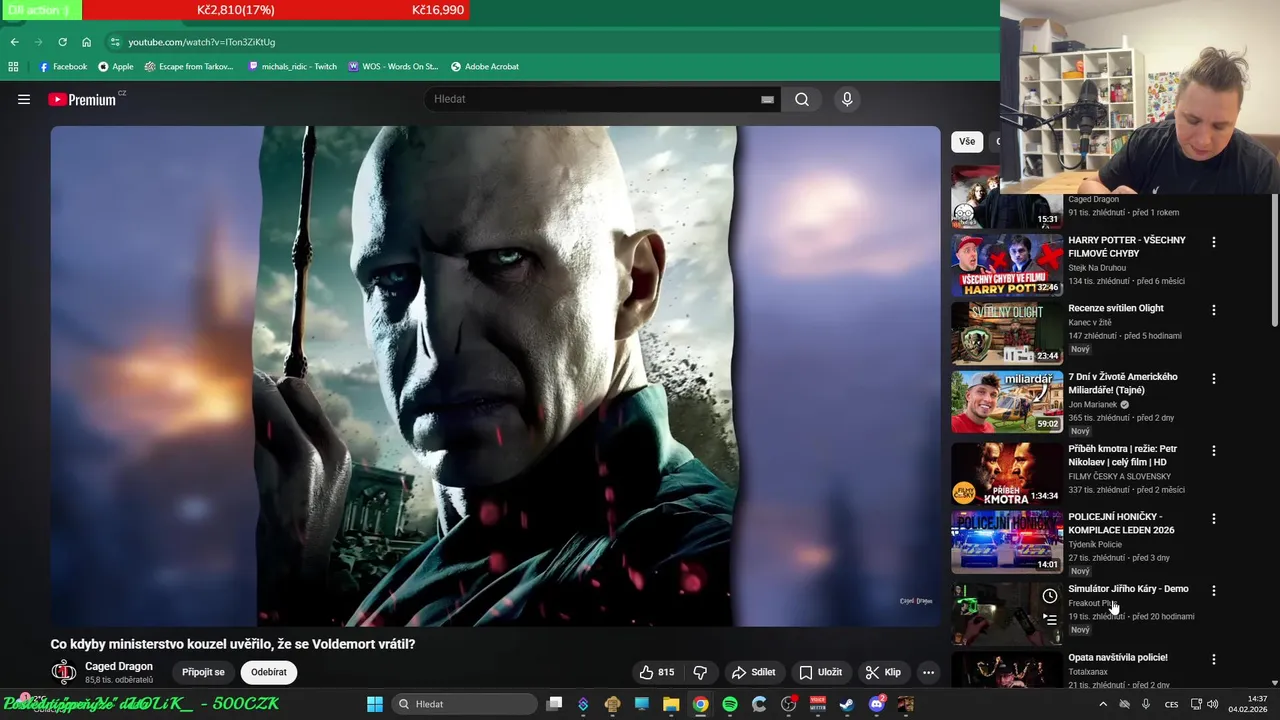Open the Caged Dragon channel name link
Screen dimensions: 1280x720
point(119,666)
